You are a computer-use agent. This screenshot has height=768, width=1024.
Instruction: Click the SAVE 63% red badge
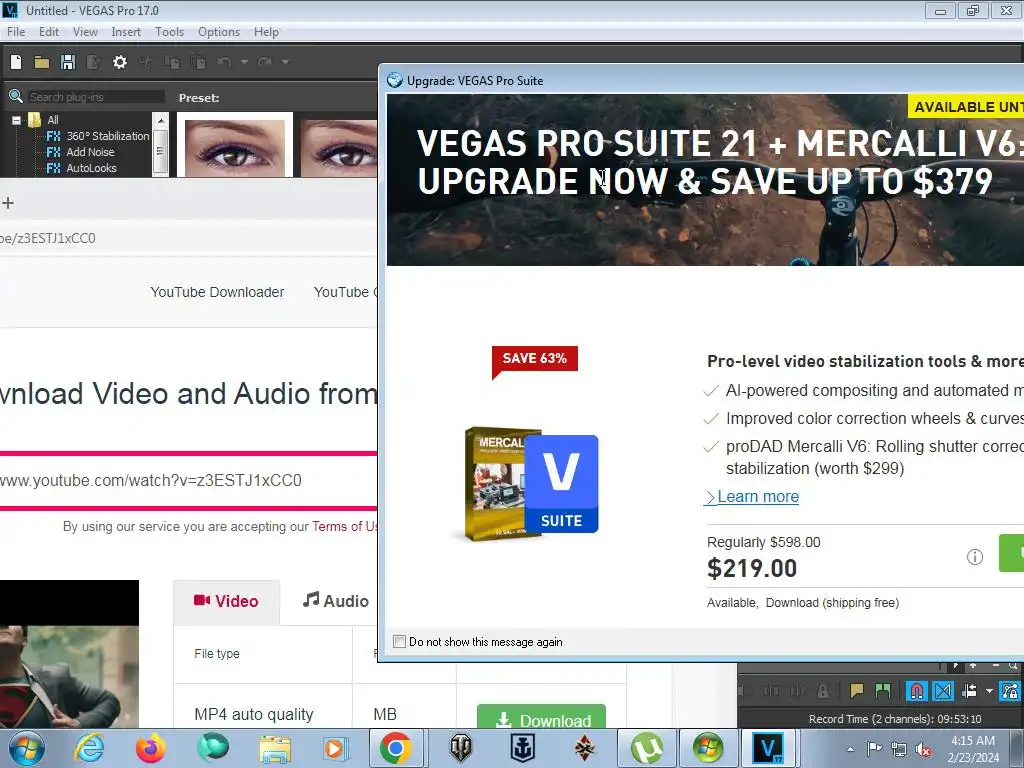535,359
